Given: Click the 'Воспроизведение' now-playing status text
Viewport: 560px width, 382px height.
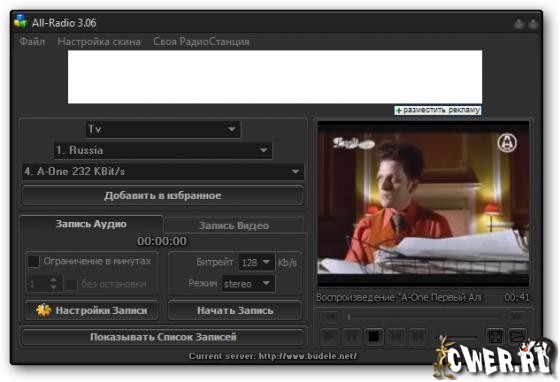Looking at the screenshot, I should coord(399,297).
